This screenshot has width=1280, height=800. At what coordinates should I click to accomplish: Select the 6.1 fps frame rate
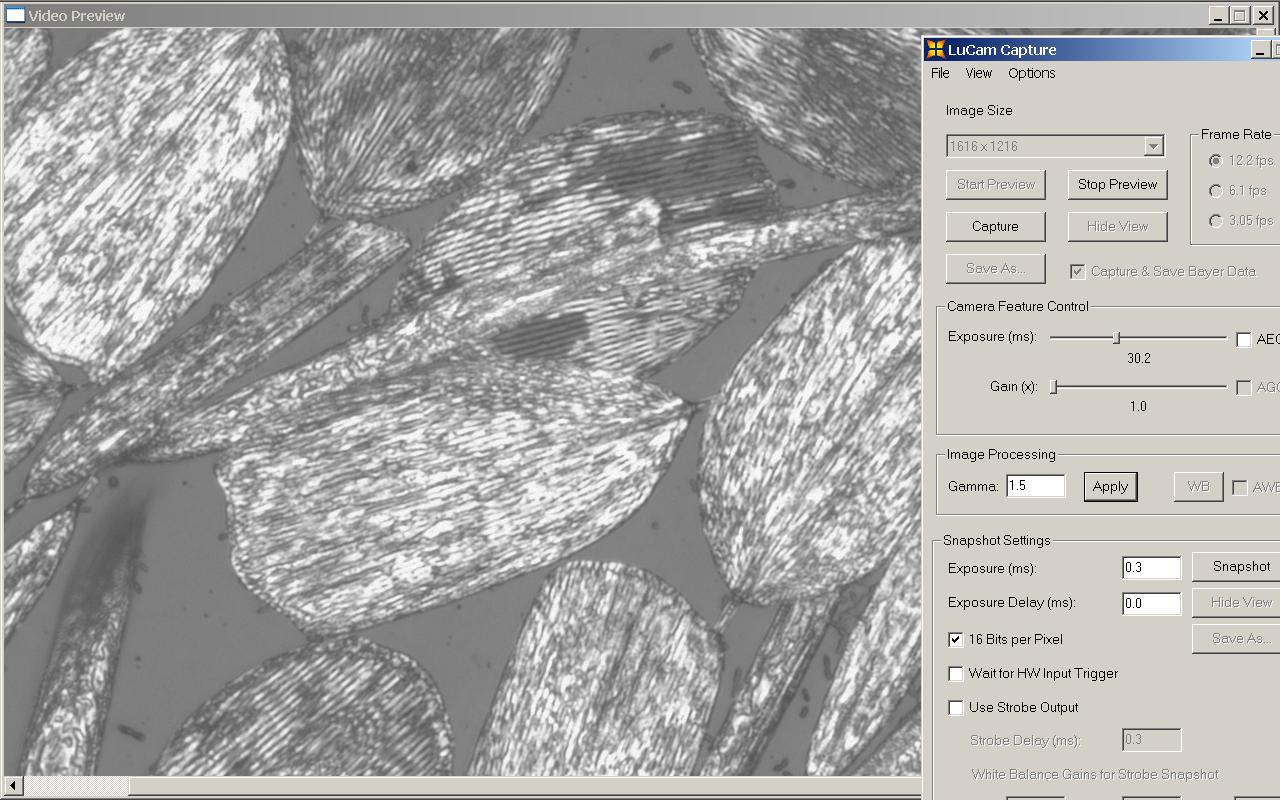pos(1216,191)
